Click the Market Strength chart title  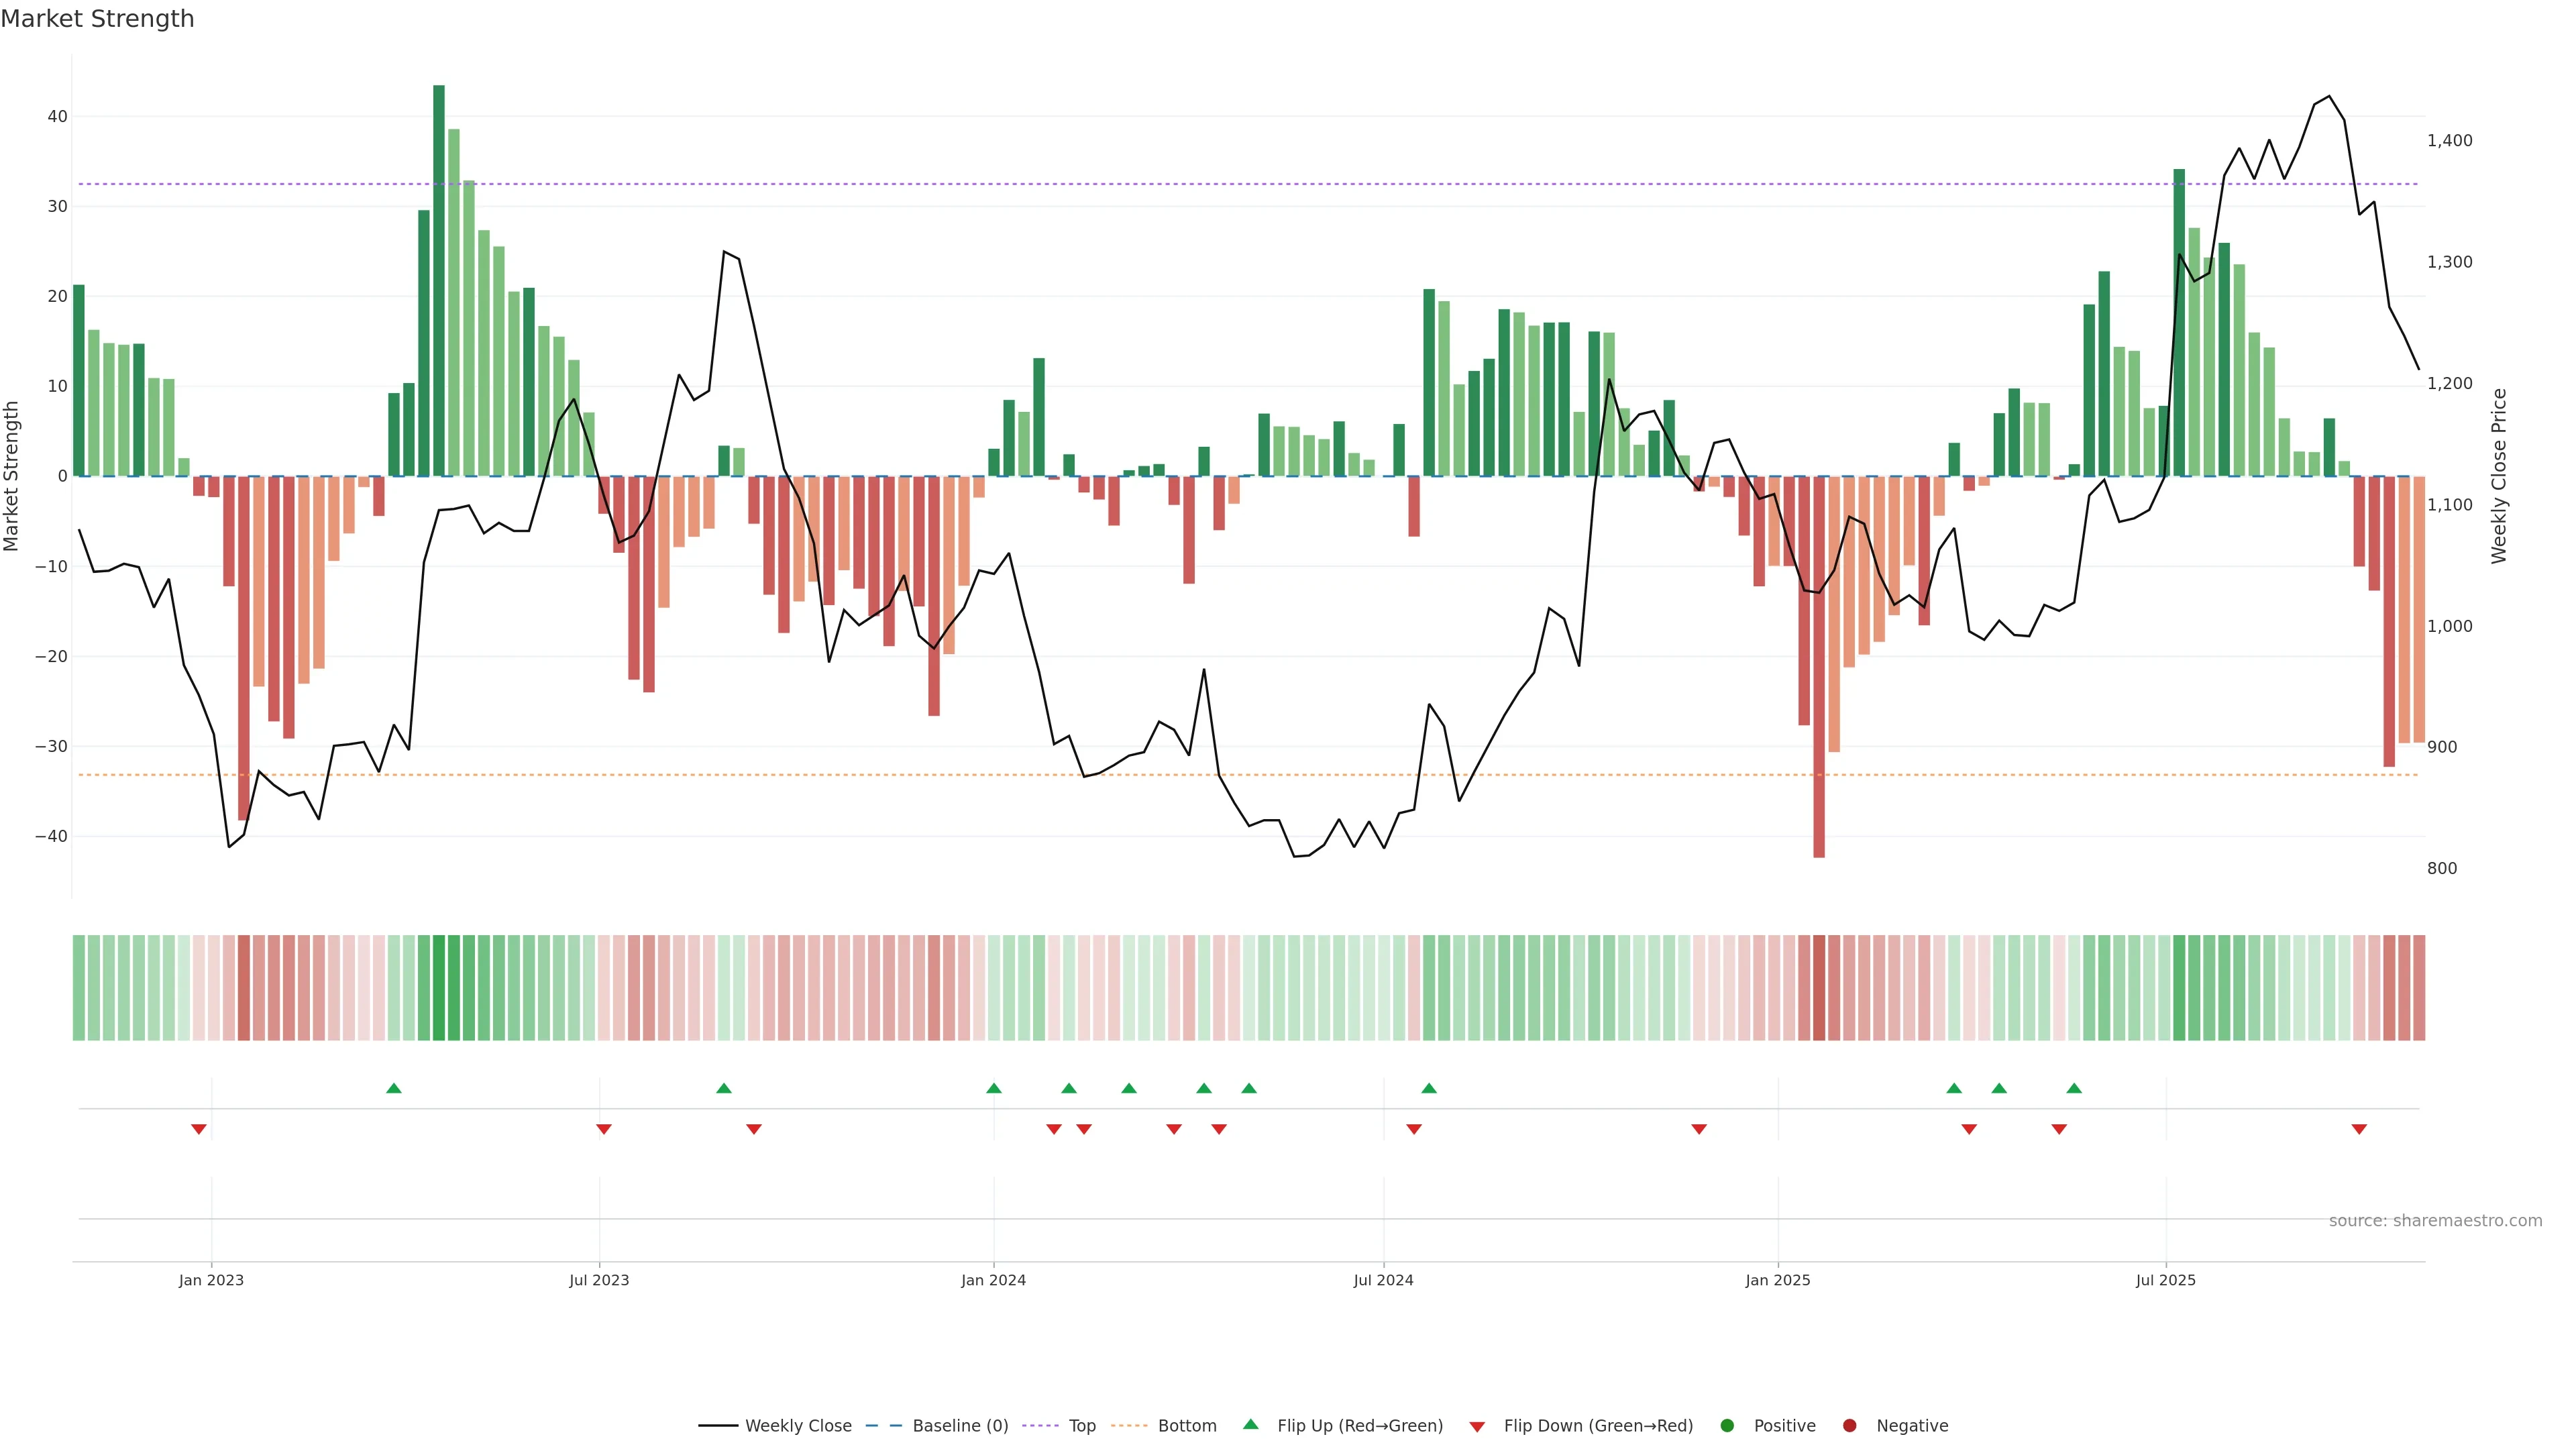(97, 19)
